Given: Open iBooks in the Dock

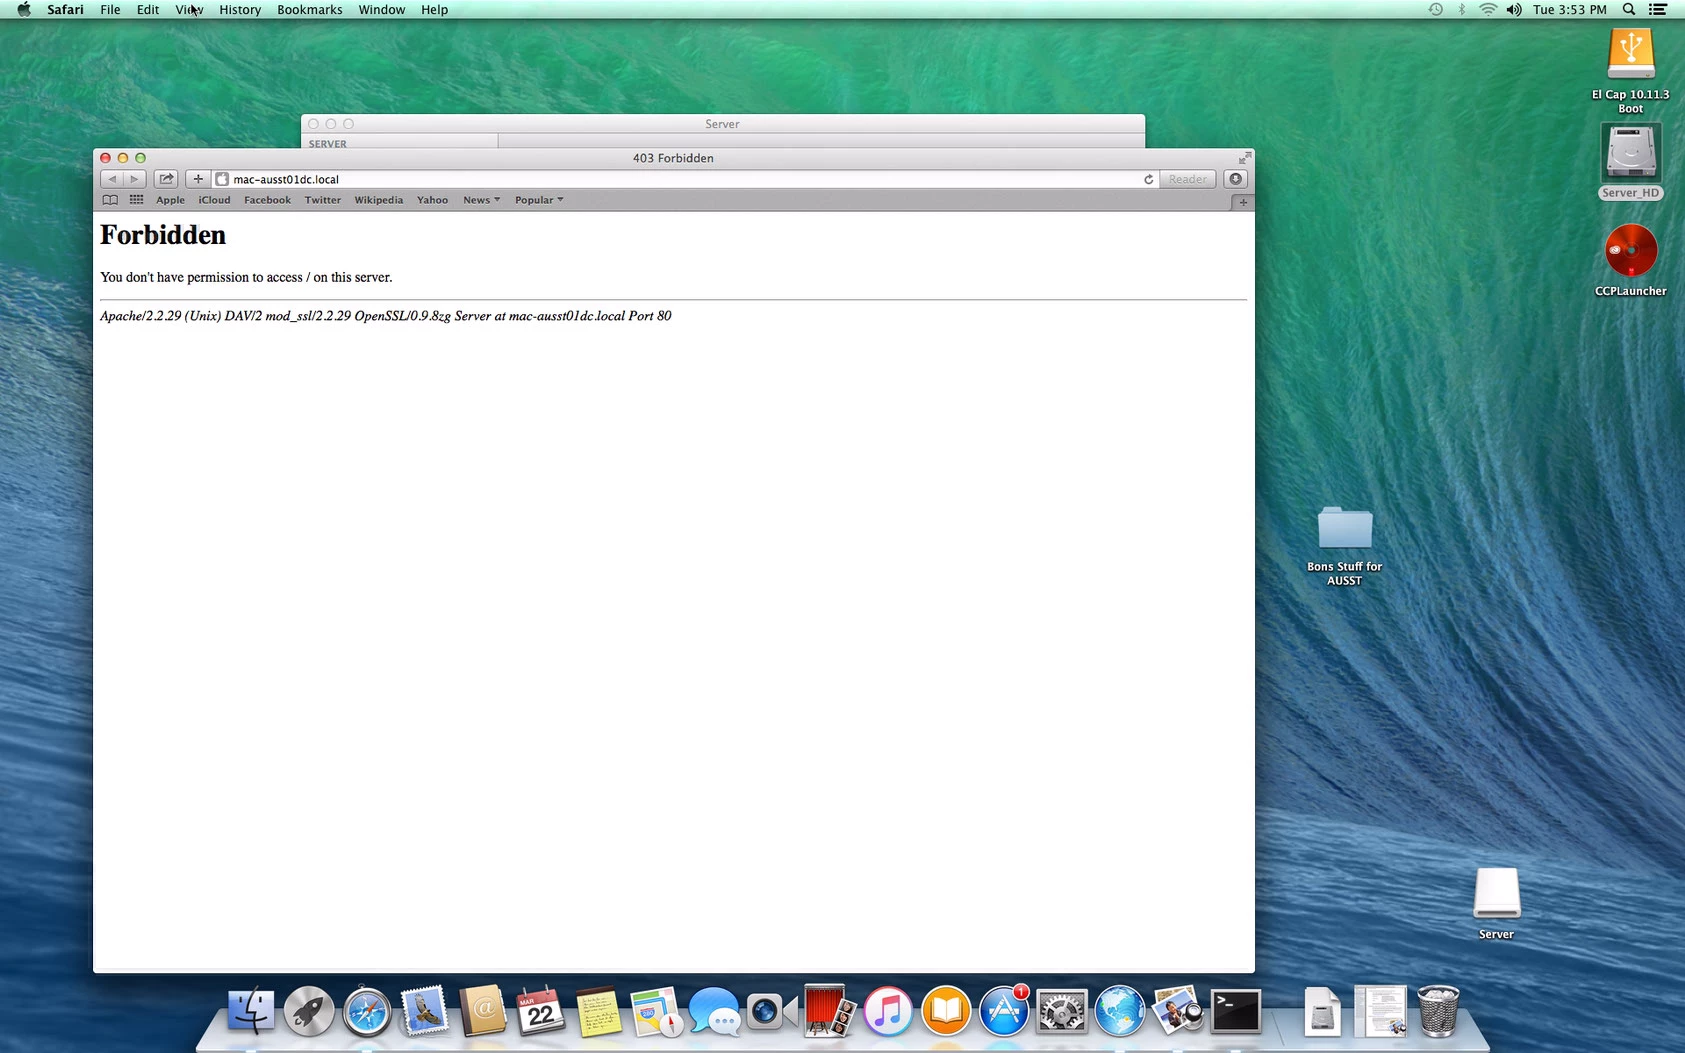Looking at the screenshot, I should point(946,1011).
